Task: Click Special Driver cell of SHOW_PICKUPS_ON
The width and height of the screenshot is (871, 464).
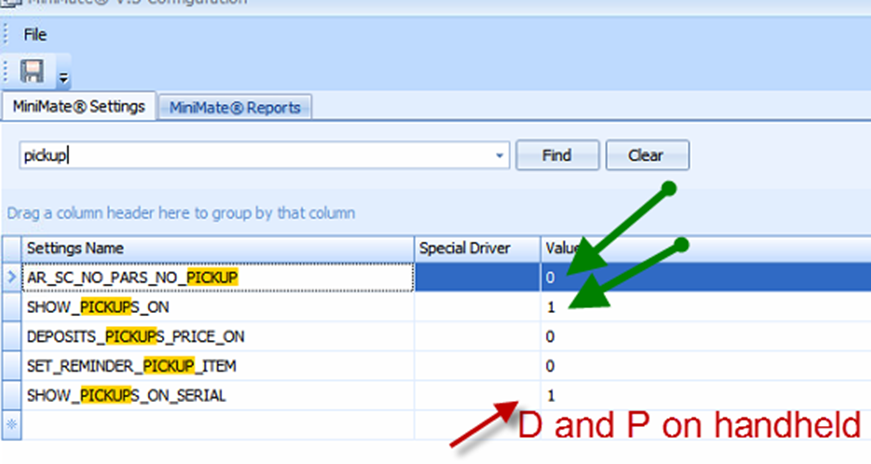Action: coord(477,307)
